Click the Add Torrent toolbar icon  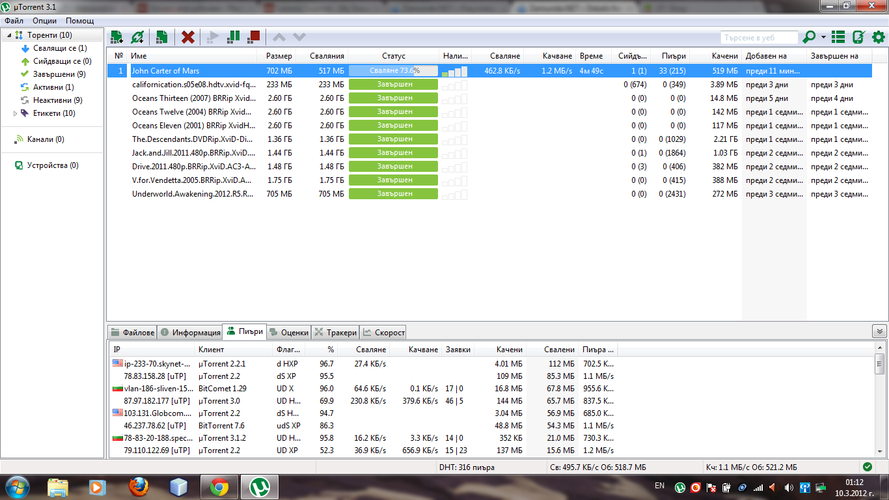[117, 37]
